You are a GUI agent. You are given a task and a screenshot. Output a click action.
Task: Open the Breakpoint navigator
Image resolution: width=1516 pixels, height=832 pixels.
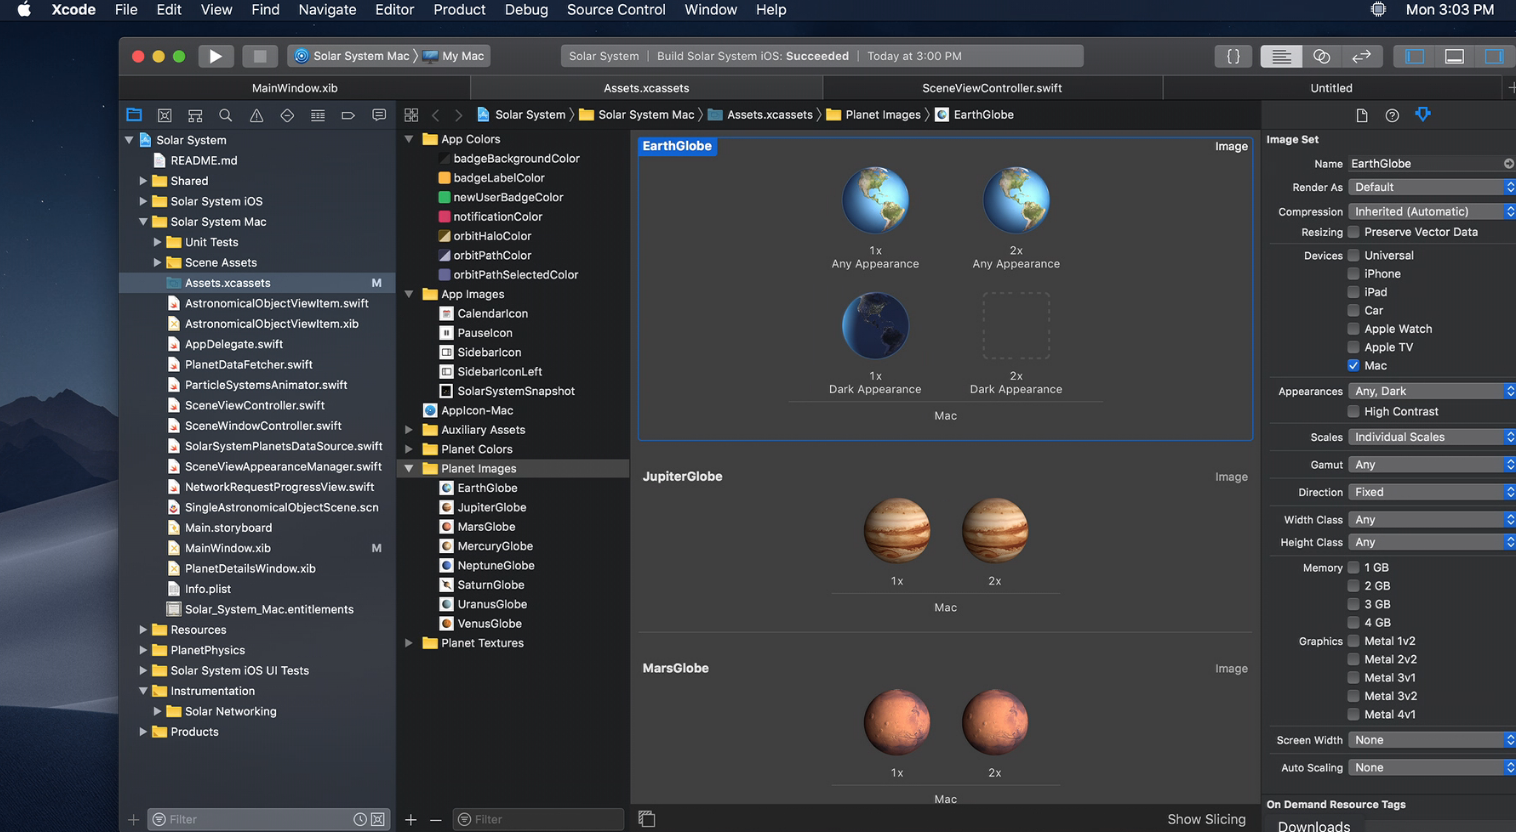[348, 115]
